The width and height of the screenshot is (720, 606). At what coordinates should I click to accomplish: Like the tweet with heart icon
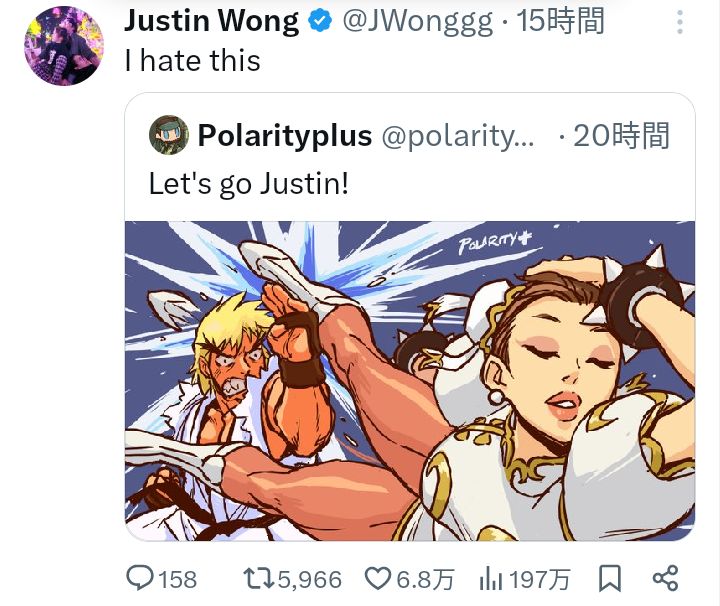click(378, 578)
